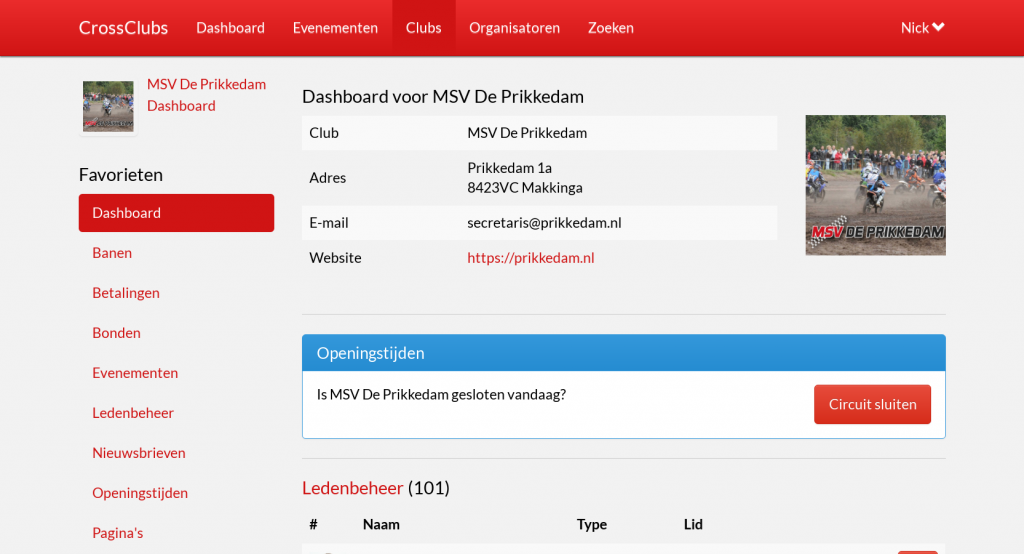Click the Circuit sluiten button

click(x=872, y=404)
